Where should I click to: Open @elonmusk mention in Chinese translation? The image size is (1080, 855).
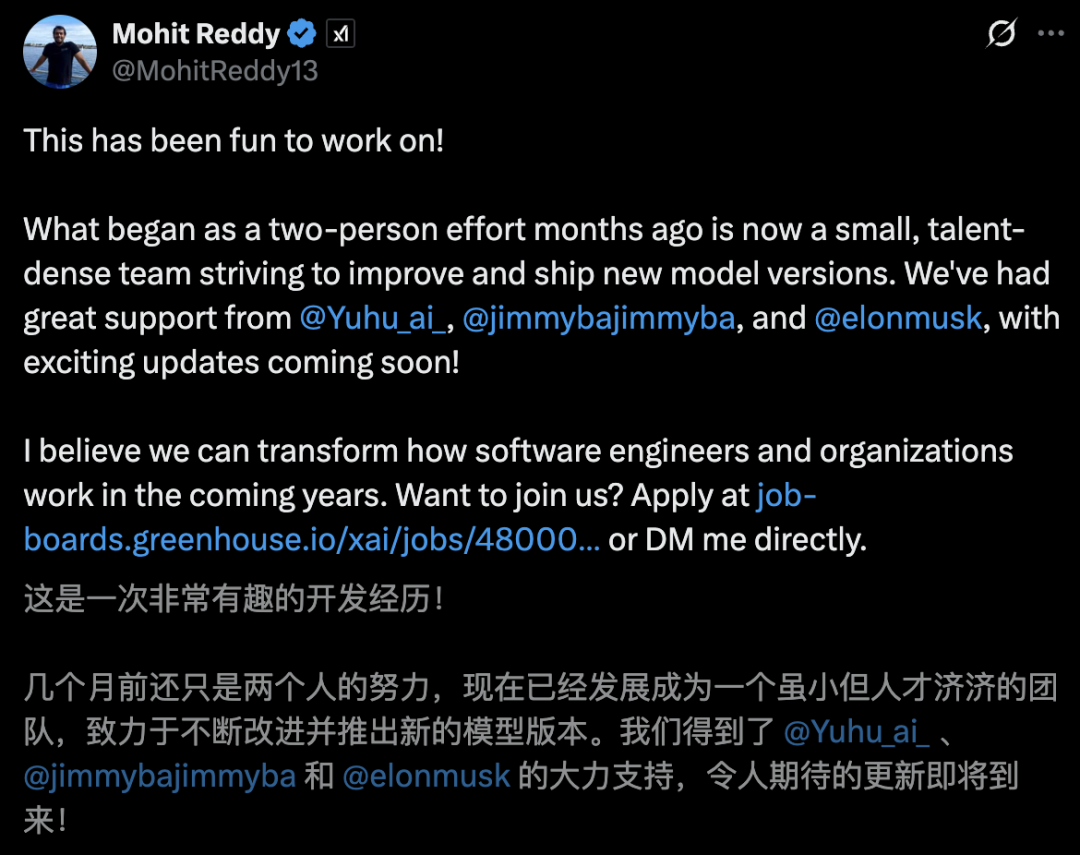pyautogui.click(x=426, y=776)
